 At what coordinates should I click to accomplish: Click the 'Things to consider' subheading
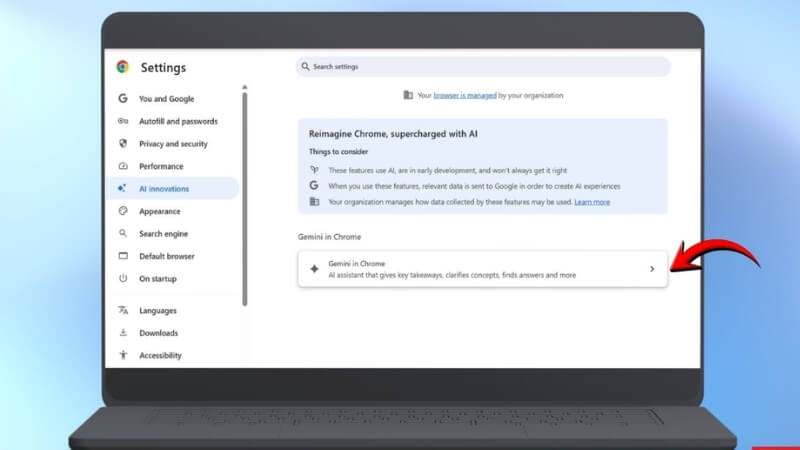(x=338, y=152)
